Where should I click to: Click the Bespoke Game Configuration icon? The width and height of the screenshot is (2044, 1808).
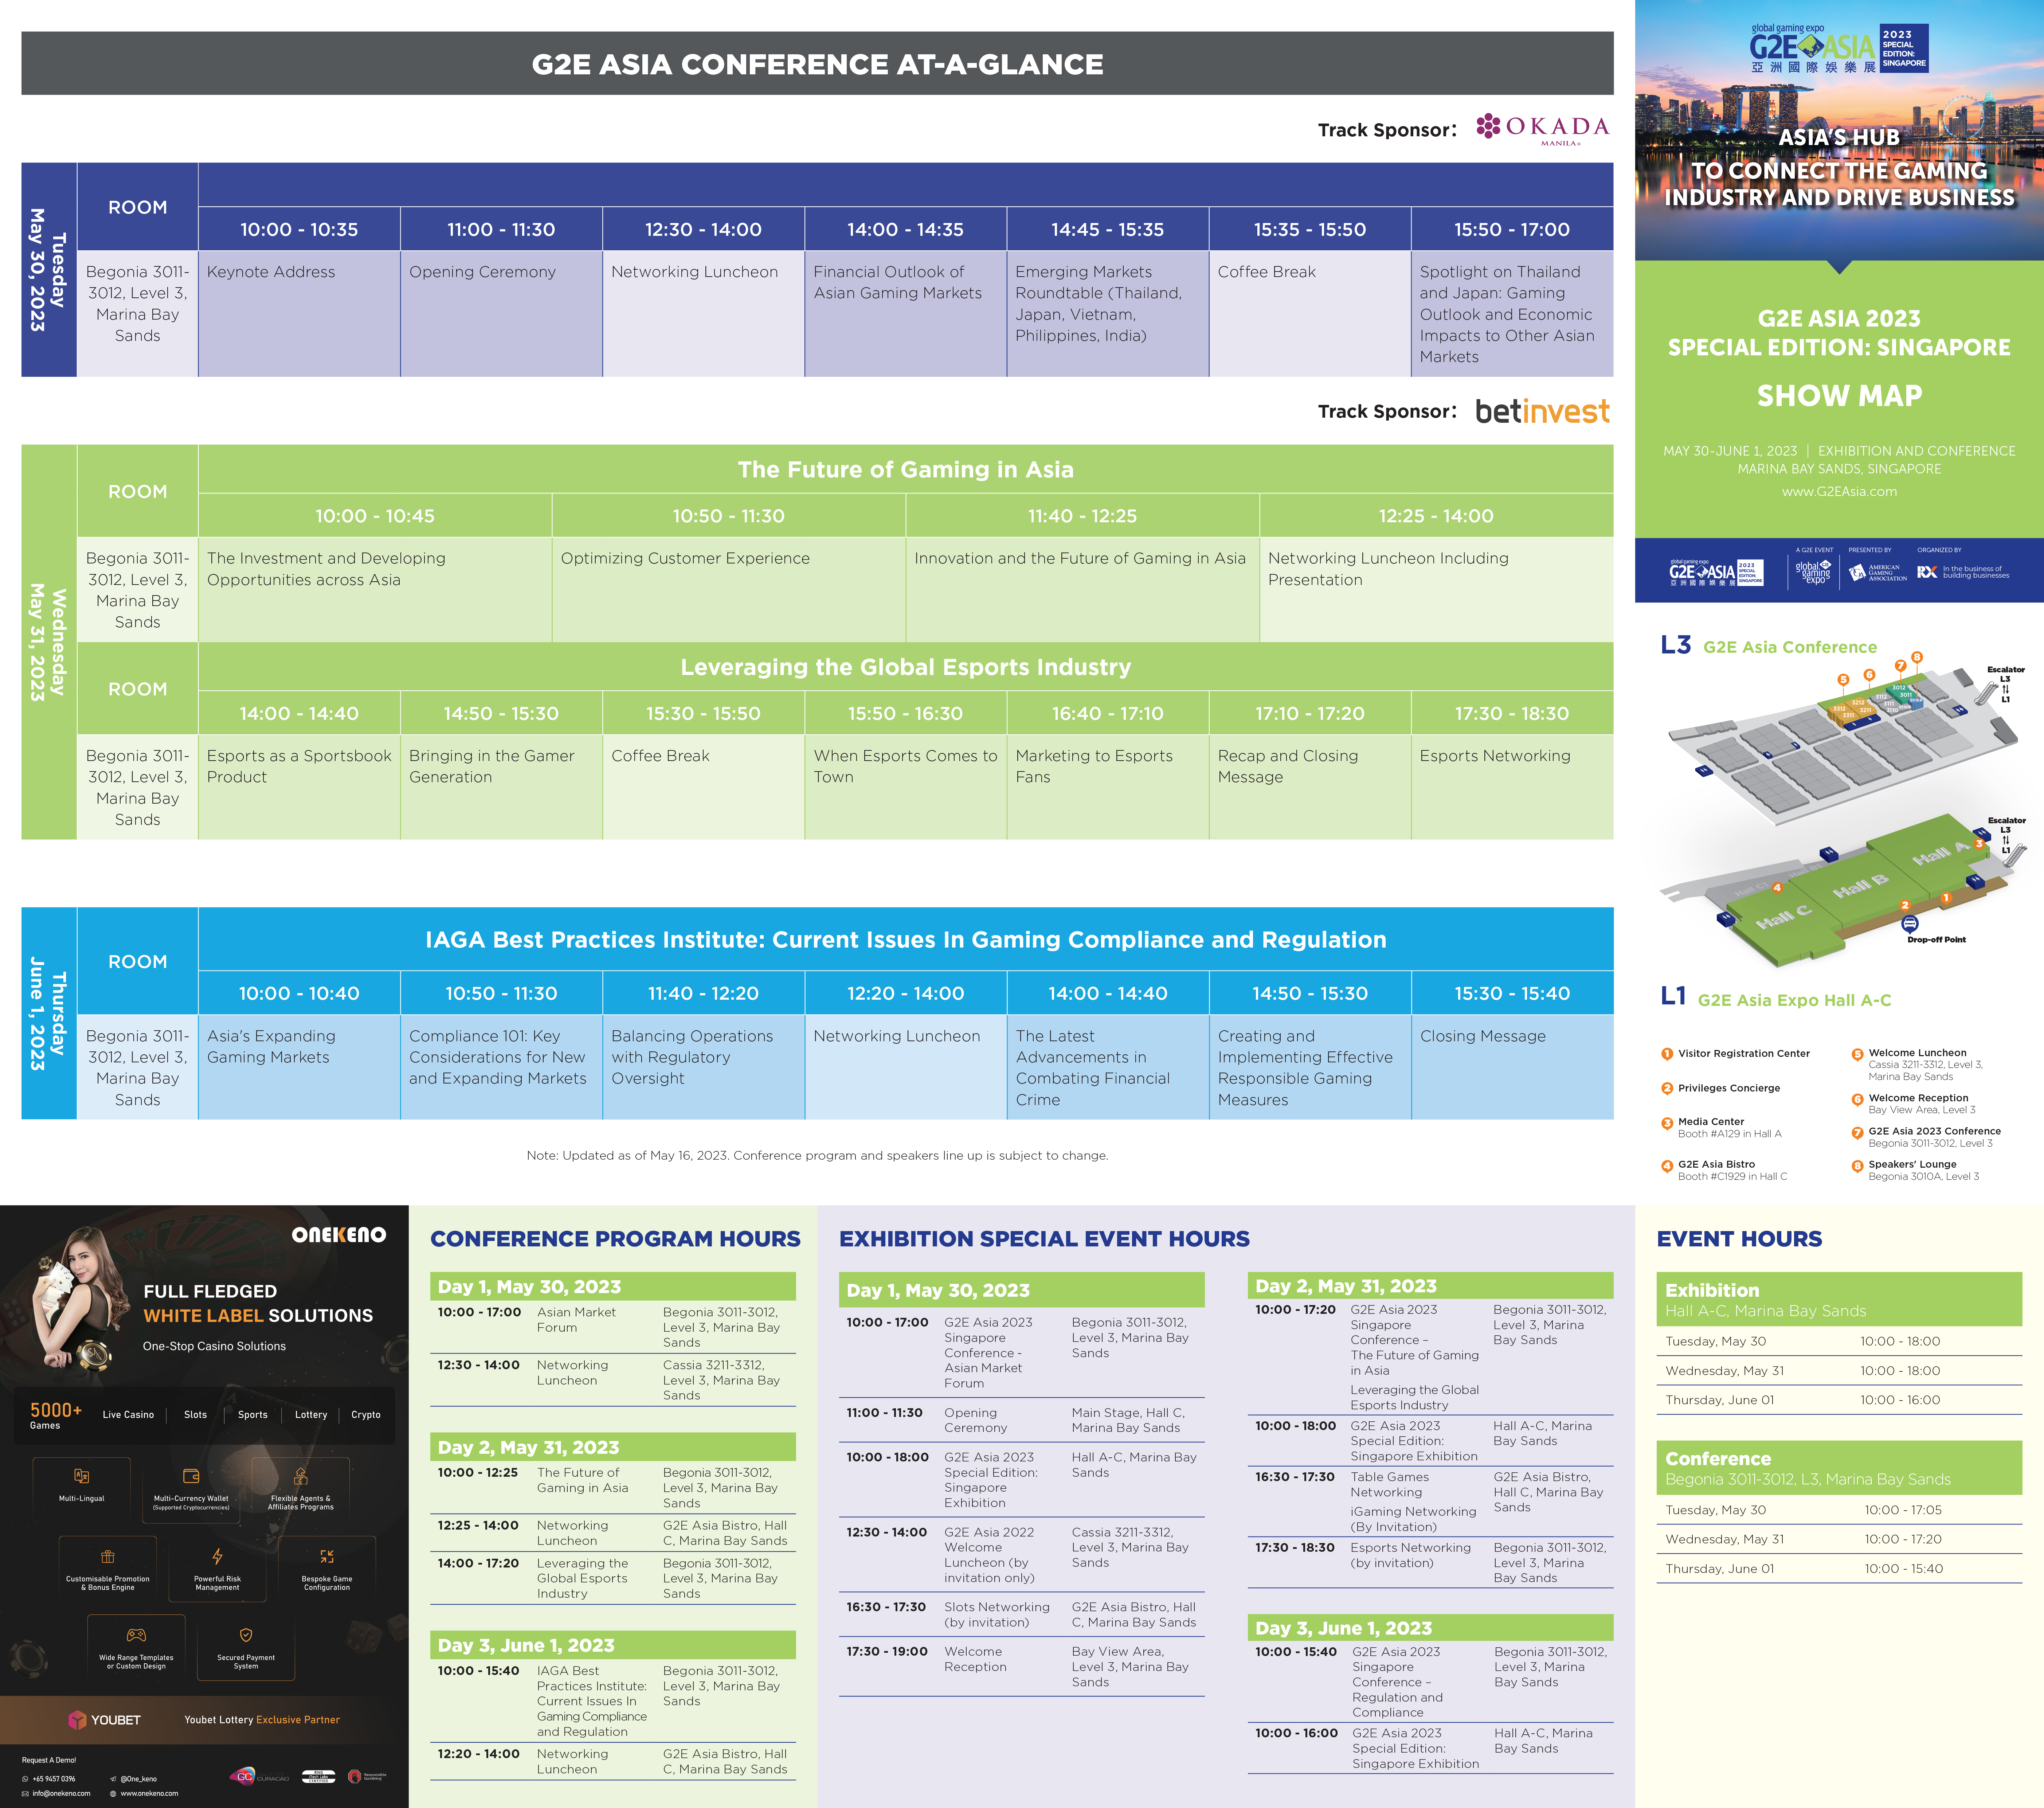click(x=327, y=1557)
